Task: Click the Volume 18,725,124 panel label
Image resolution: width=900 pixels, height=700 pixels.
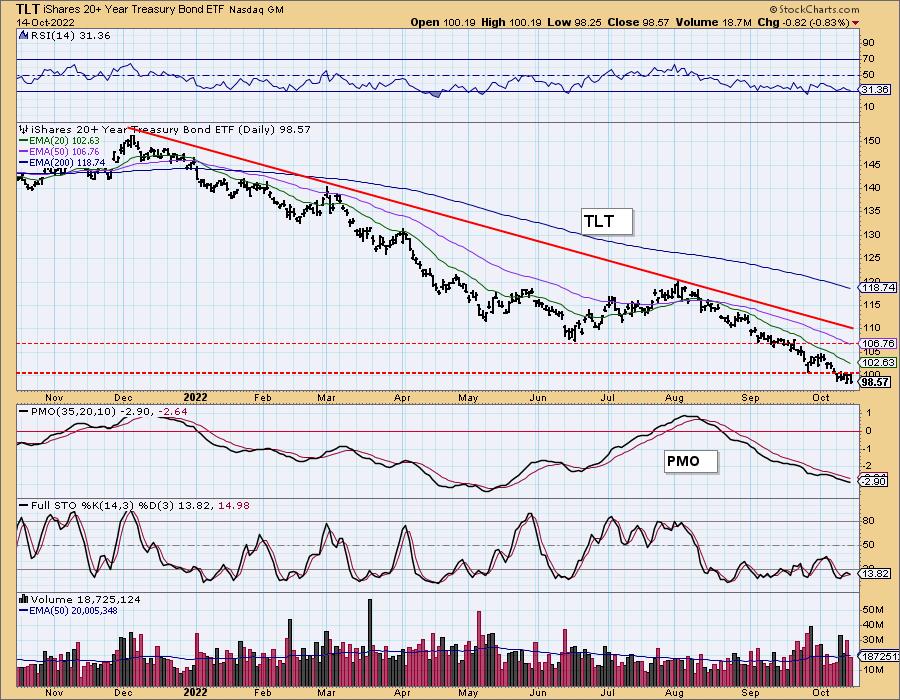Action: 86,599
